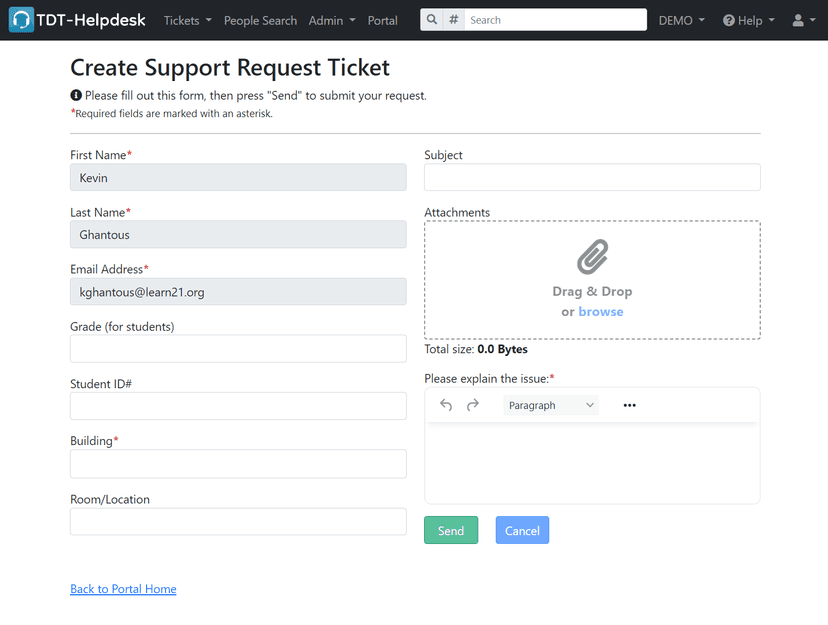Open the Portal nav item
The image size is (828, 625).
coord(382,20)
